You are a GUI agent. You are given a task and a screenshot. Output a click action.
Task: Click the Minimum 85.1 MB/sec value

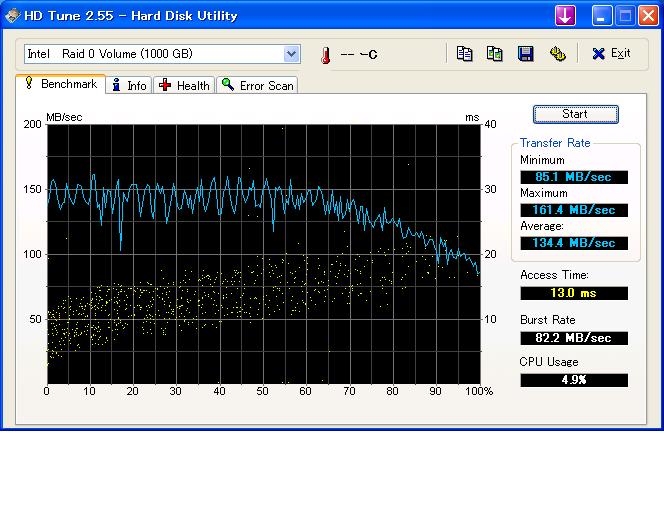point(574,177)
